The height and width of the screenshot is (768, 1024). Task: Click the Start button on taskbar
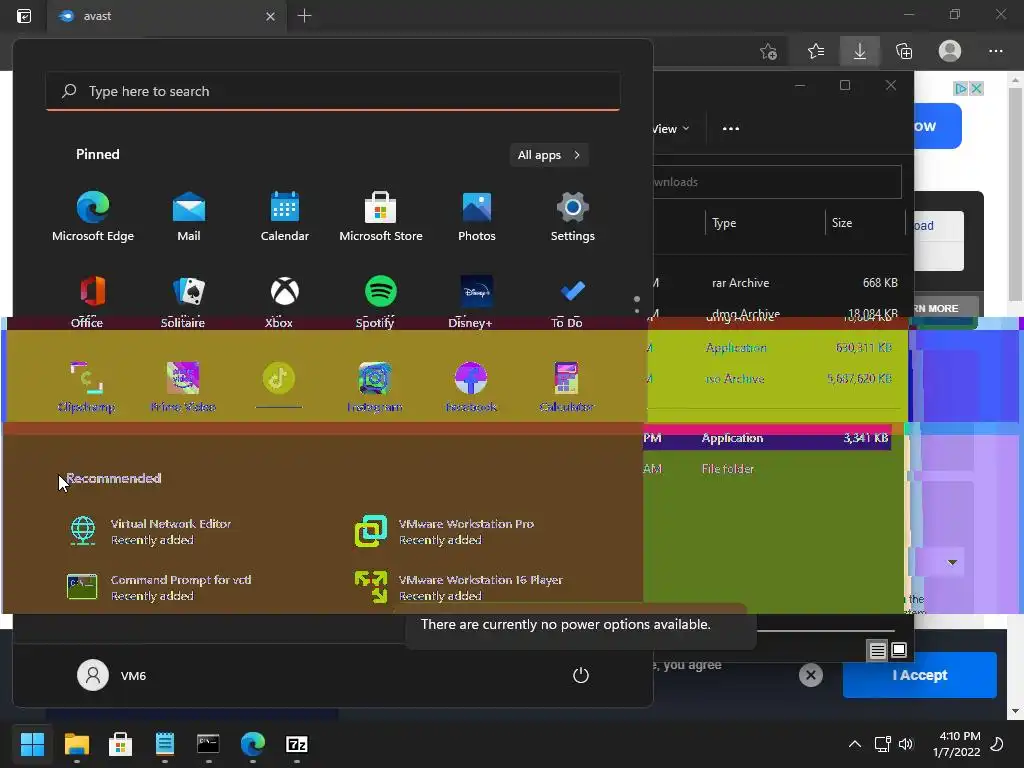point(32,744)
